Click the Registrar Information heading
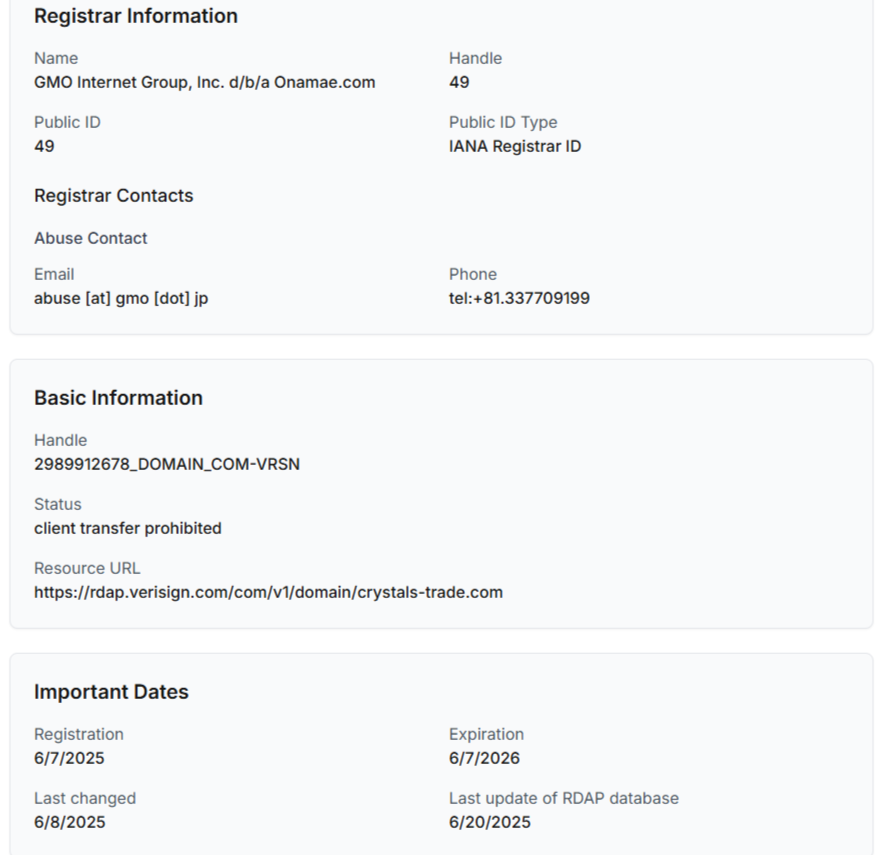Screen dimensions: 877x855 coord(136,16)
